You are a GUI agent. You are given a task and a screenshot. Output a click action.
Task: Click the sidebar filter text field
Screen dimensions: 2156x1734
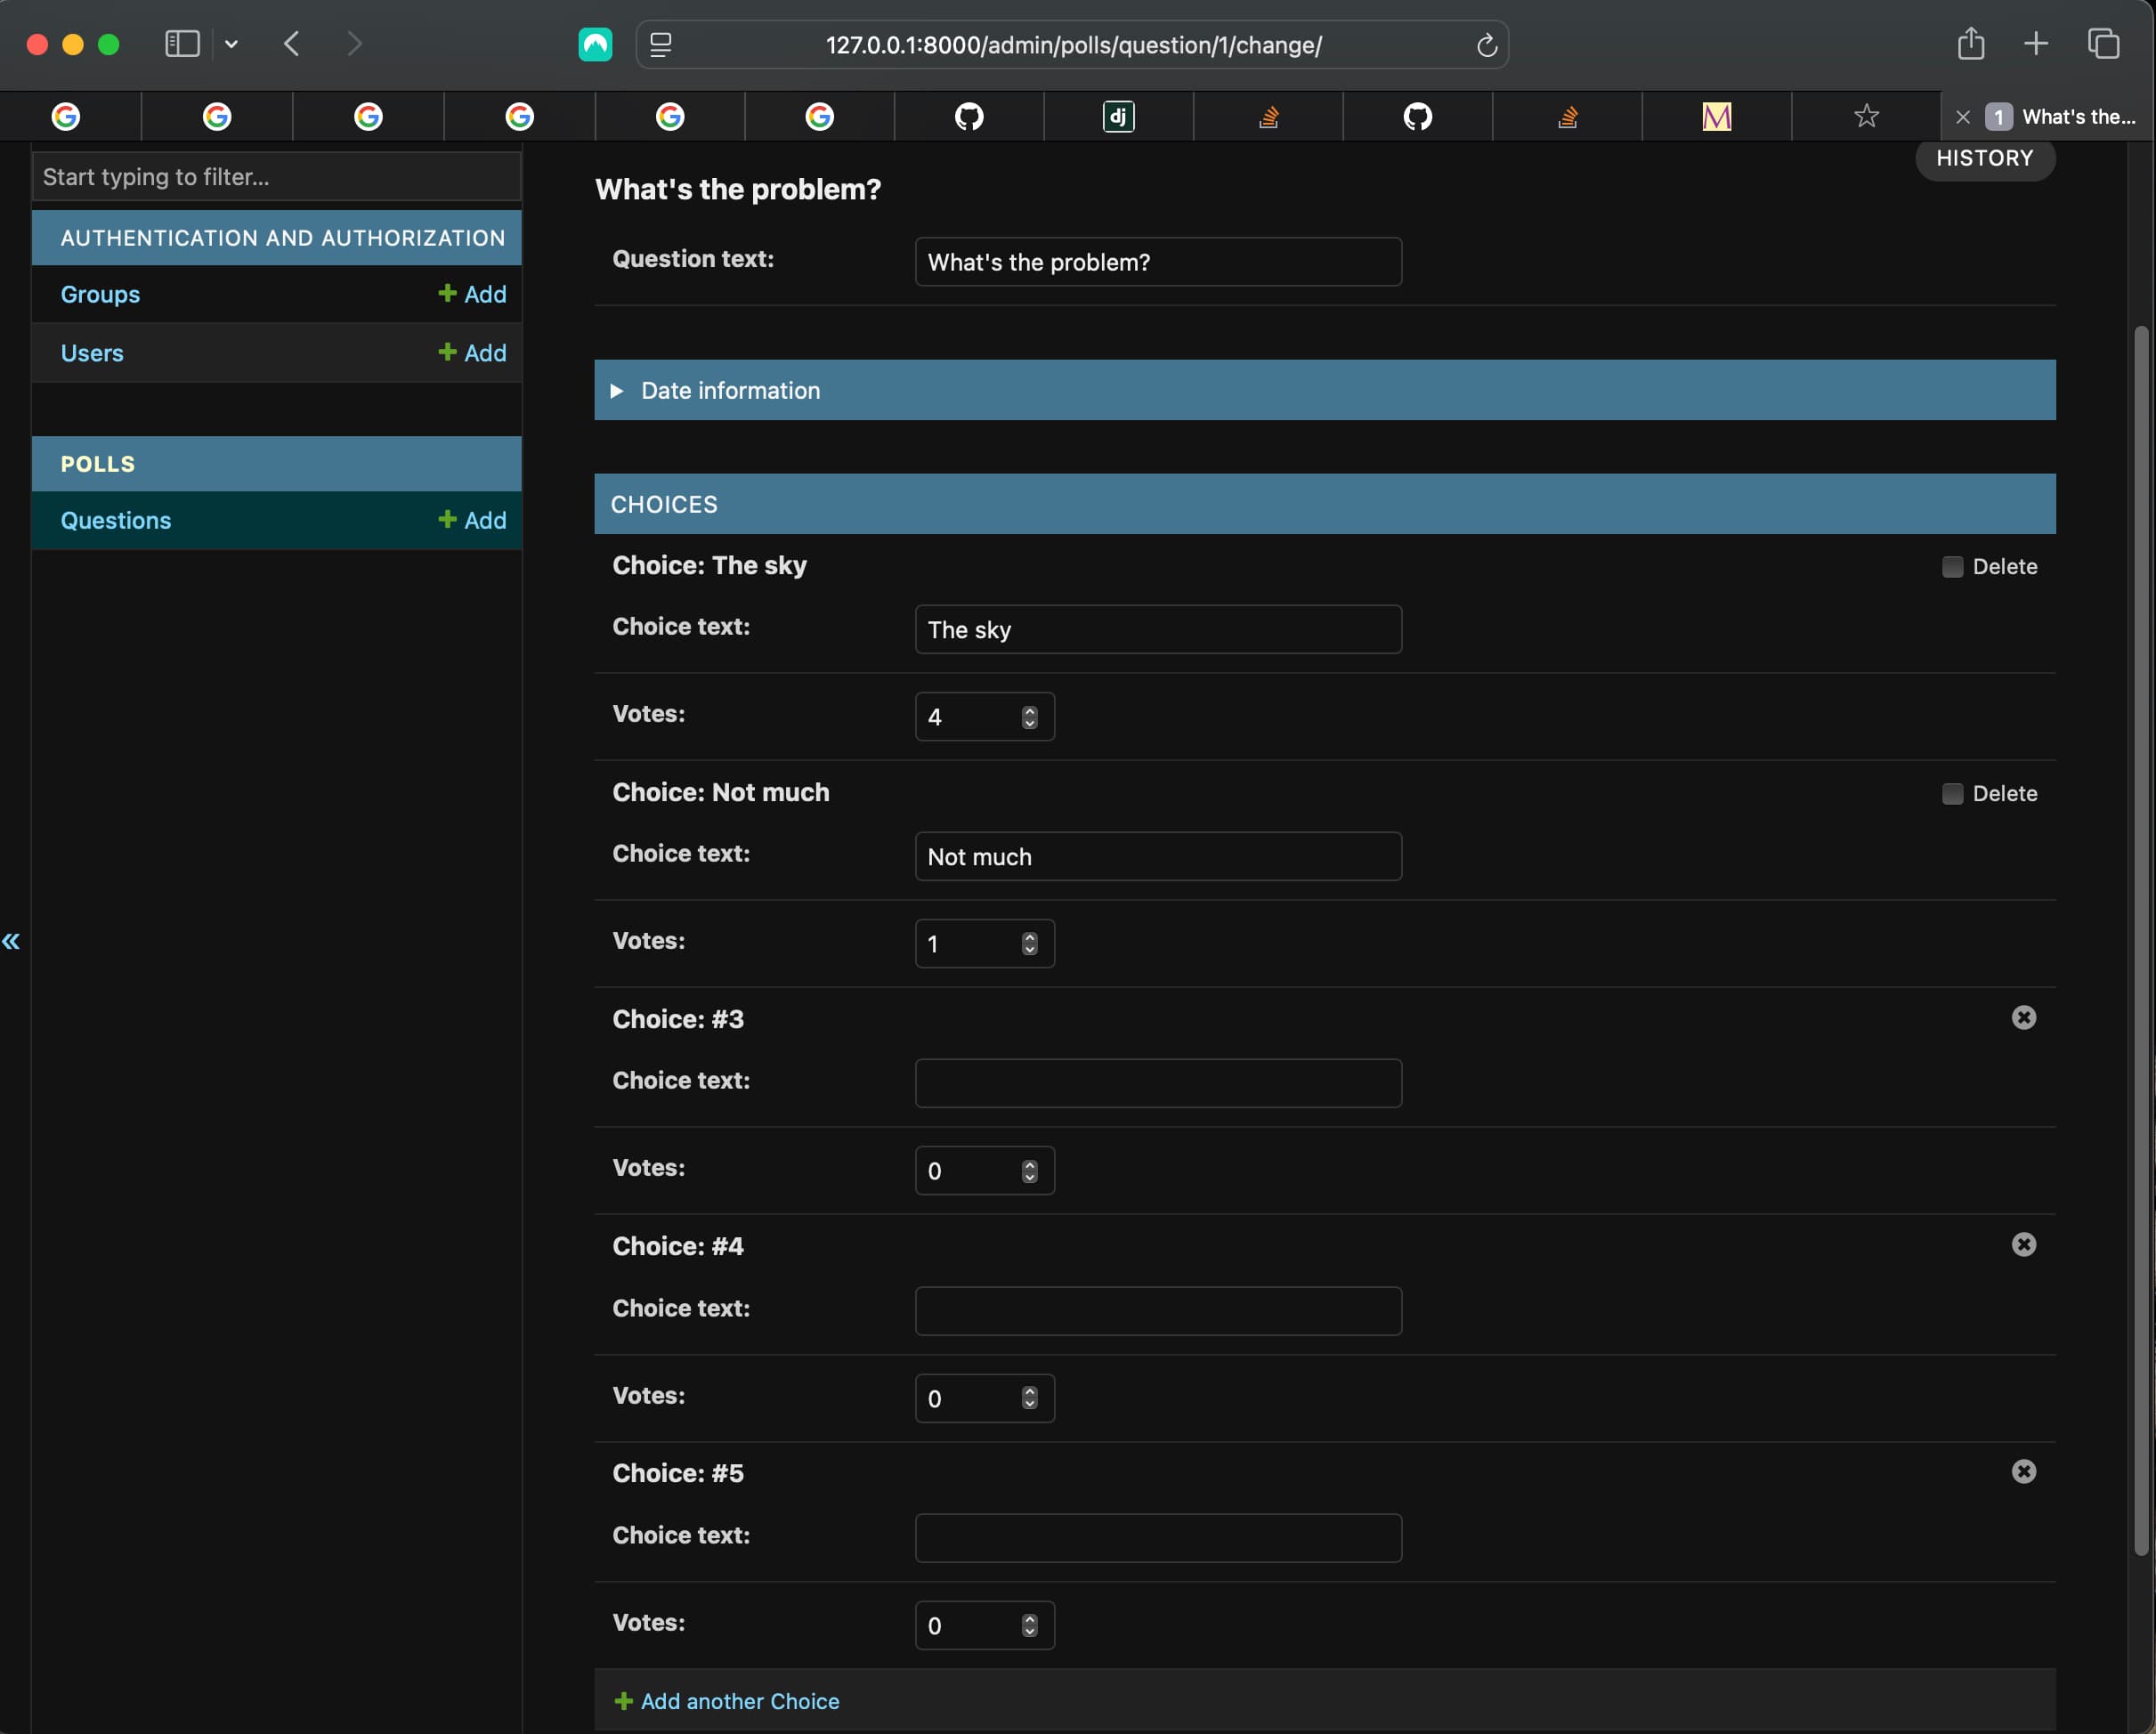[276, 177]
